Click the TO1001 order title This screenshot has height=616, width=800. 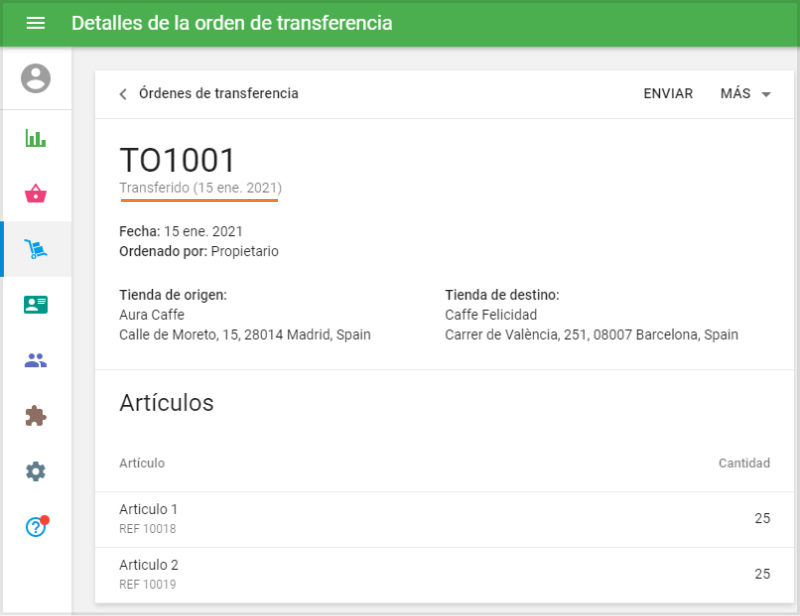click(177, 158)
